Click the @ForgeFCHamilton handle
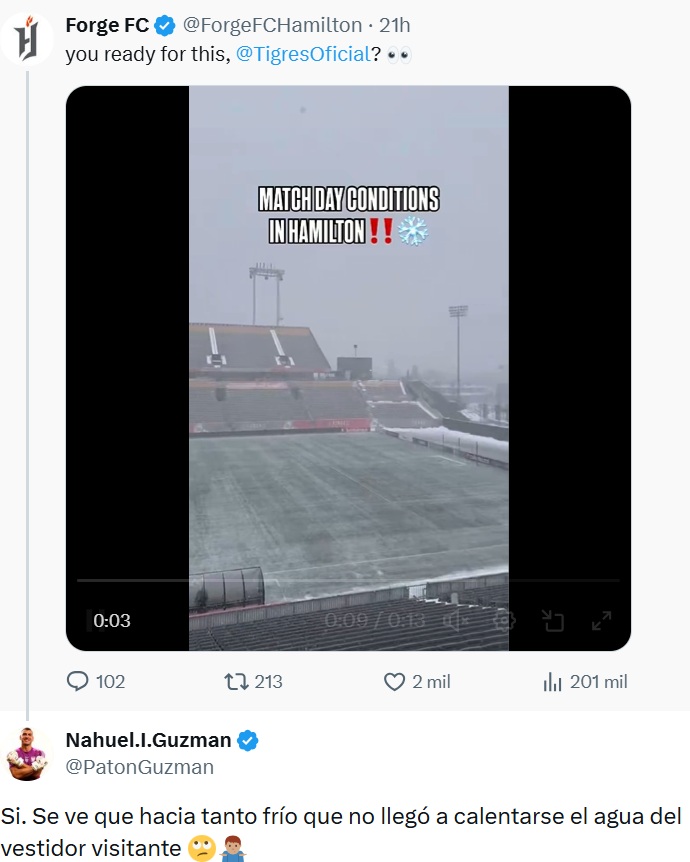This screenshot has width=690, height=862. tap(272, 26)
